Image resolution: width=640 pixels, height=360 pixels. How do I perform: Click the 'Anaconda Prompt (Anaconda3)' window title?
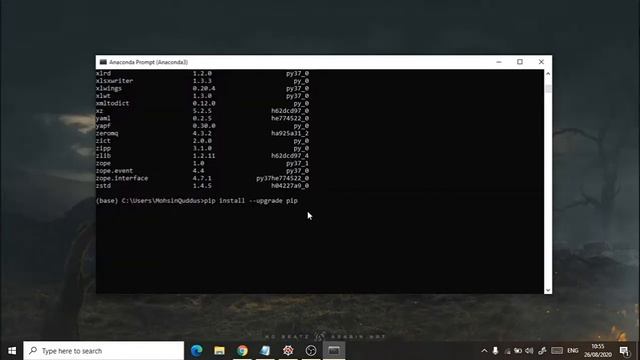[x=149, y=62]
